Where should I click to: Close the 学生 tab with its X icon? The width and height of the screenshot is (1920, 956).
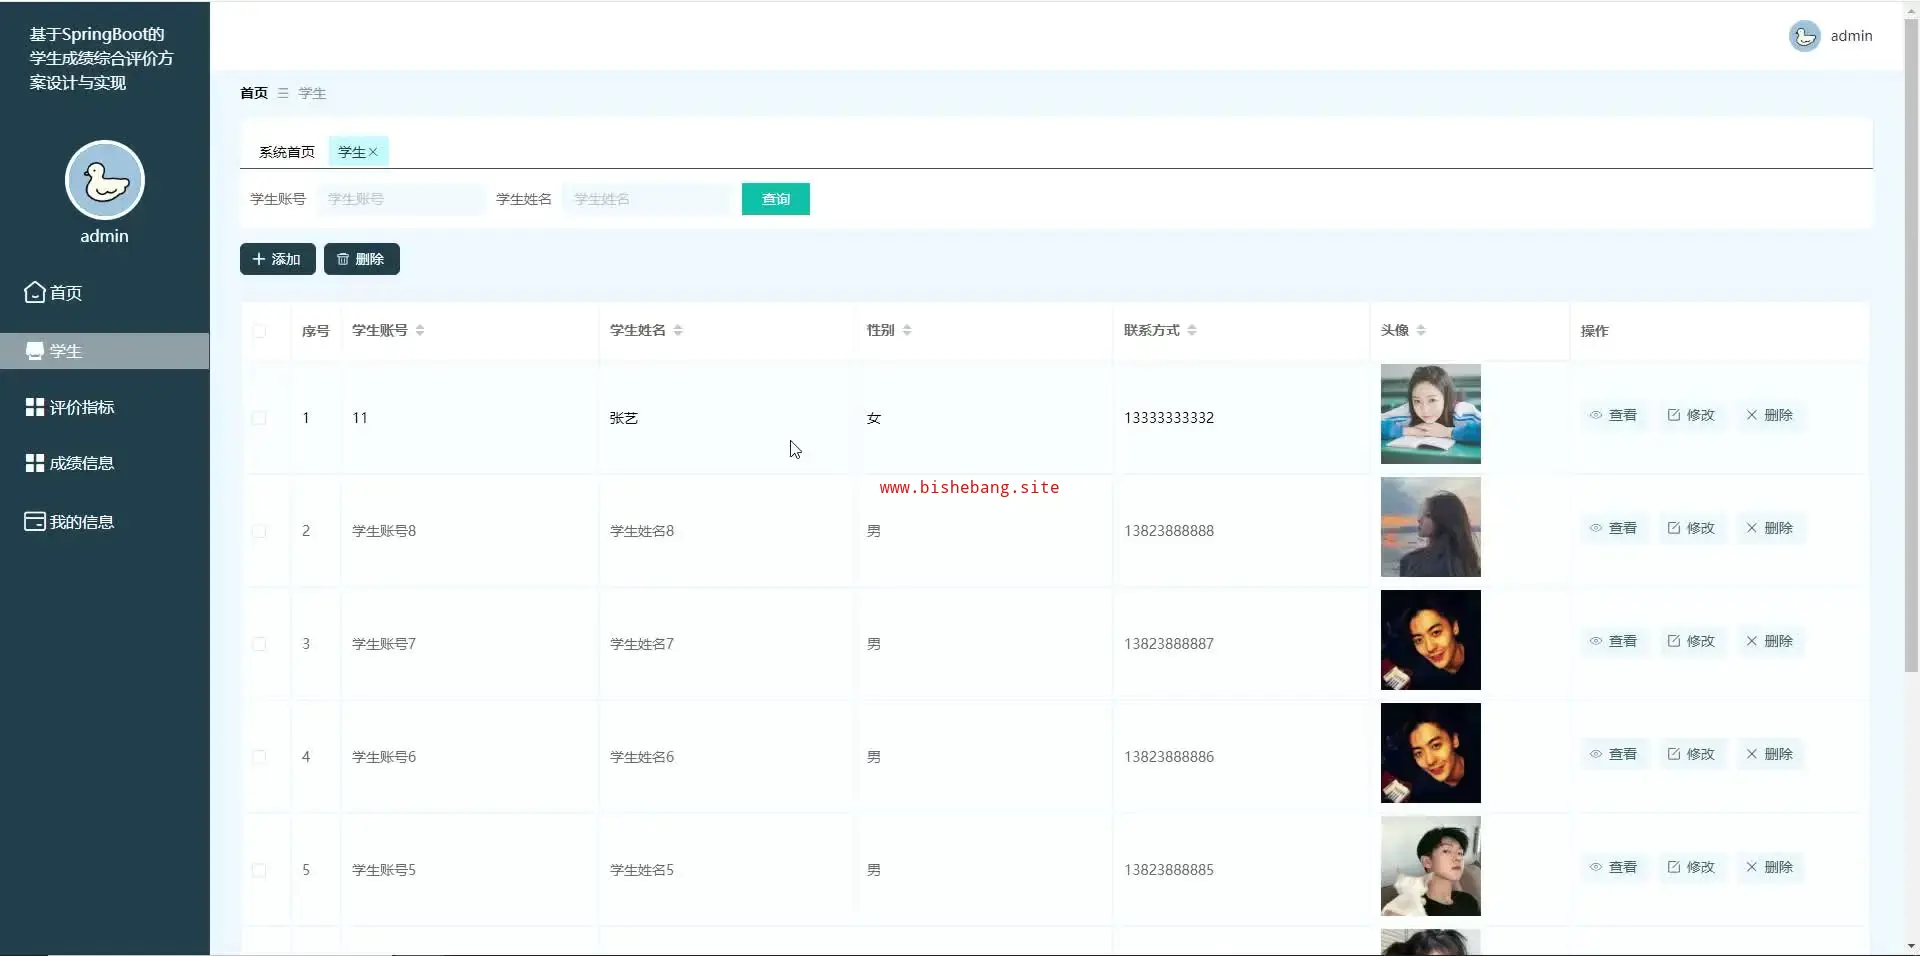[x=373, y=152]
